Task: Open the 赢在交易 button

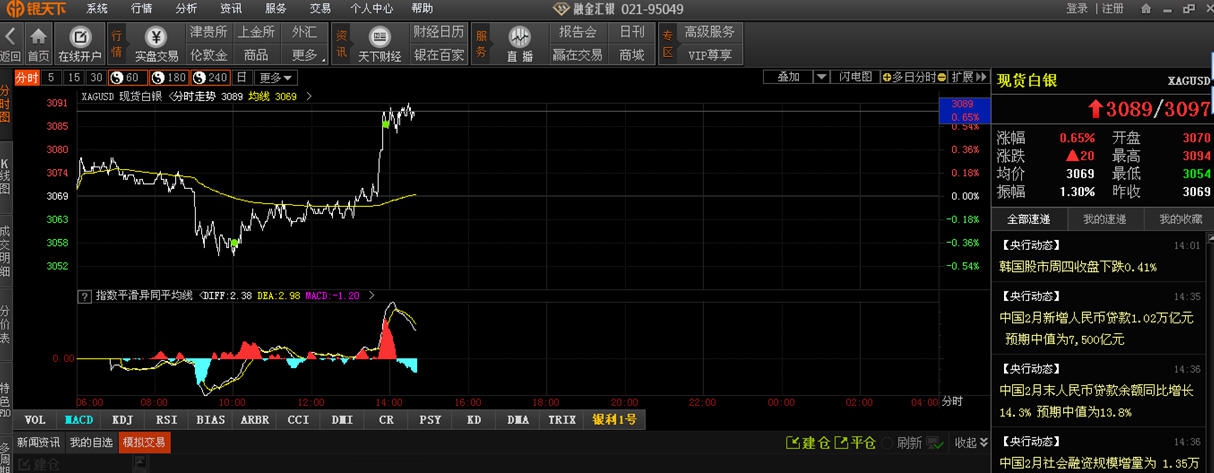Action: tap(577, 54)
